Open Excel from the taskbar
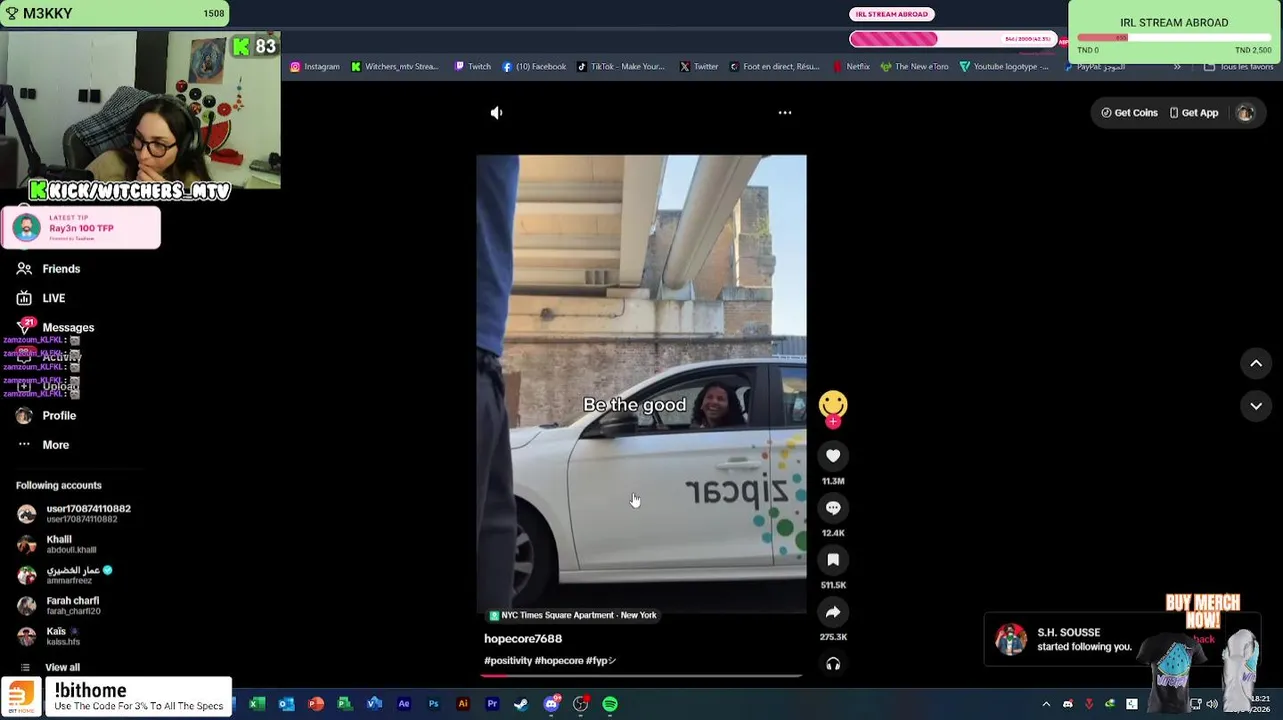This screenshot has height=720, width=1283. point(257,704)
